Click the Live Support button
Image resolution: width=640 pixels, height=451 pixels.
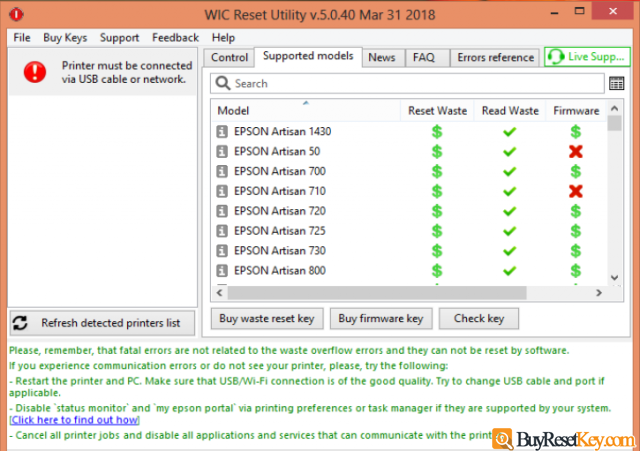[x=587, y=57]
